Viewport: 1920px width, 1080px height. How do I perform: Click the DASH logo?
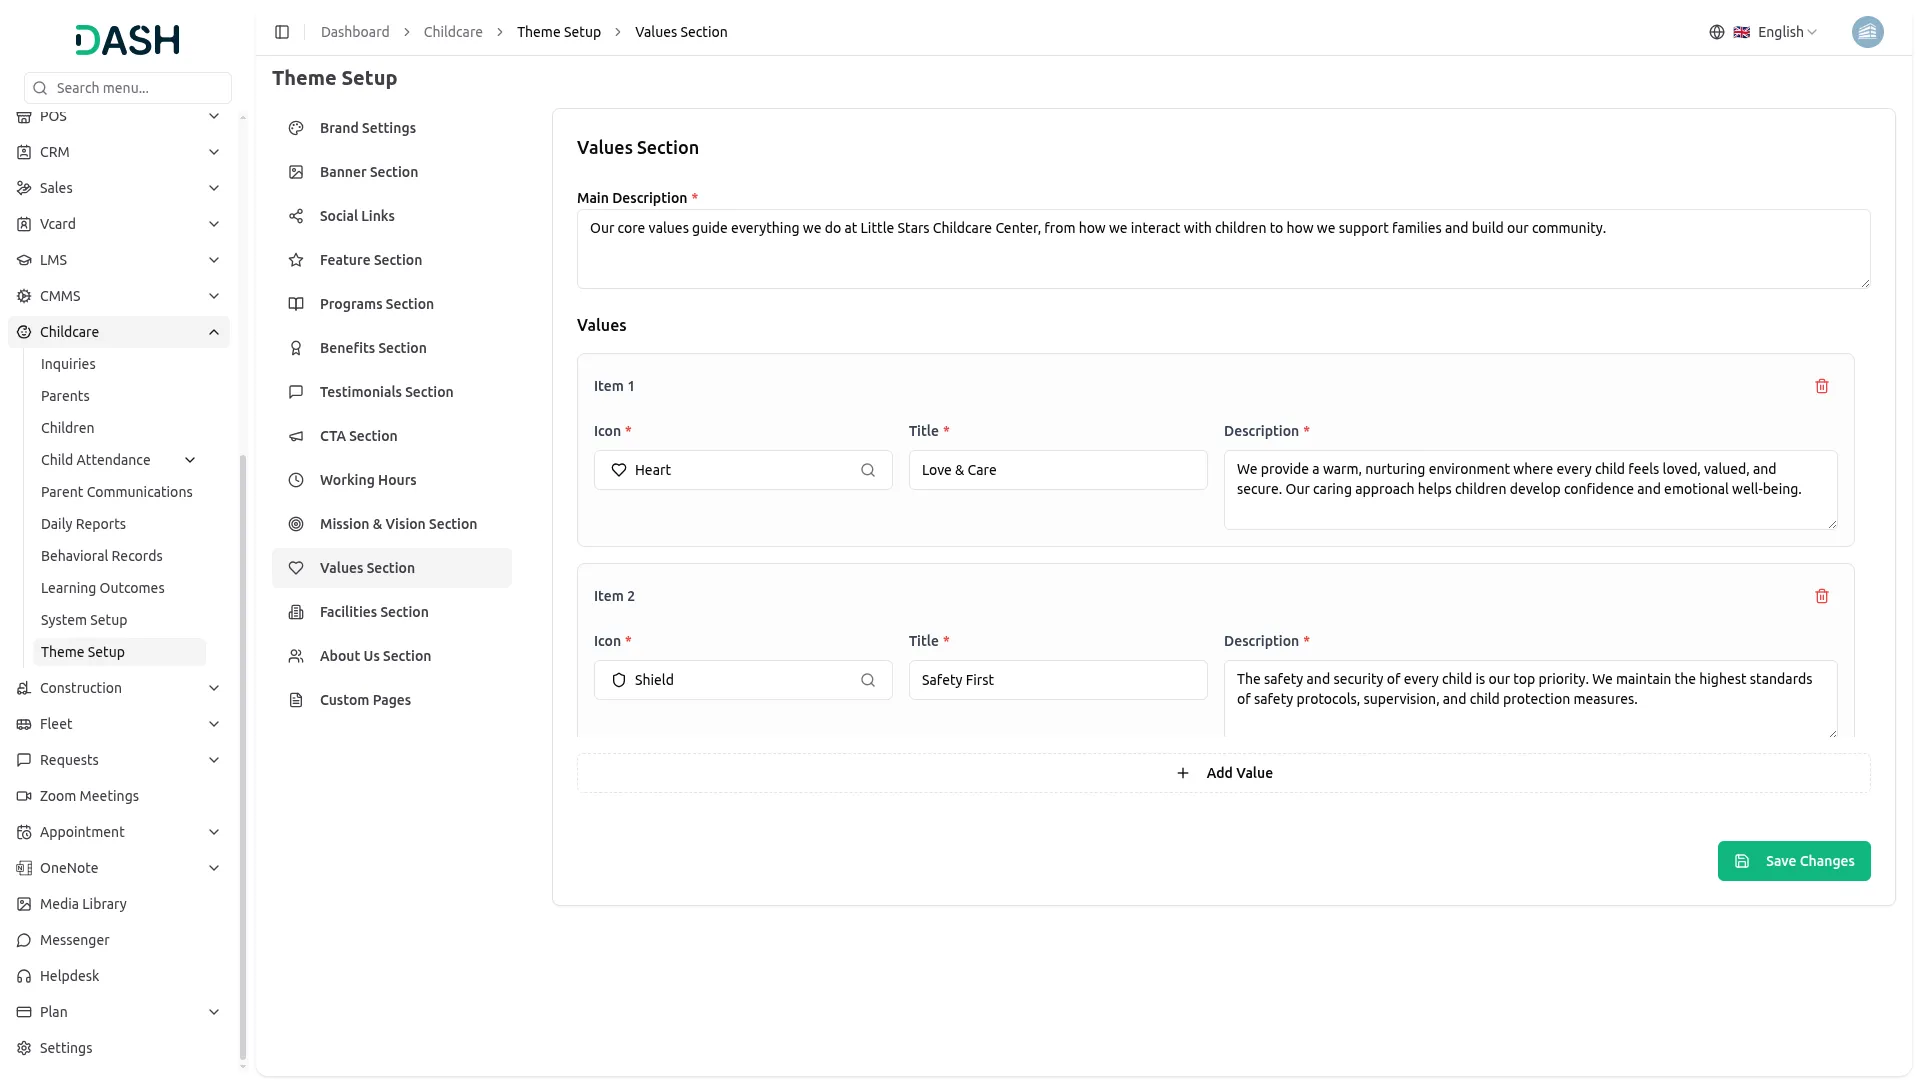click(127, 40)
